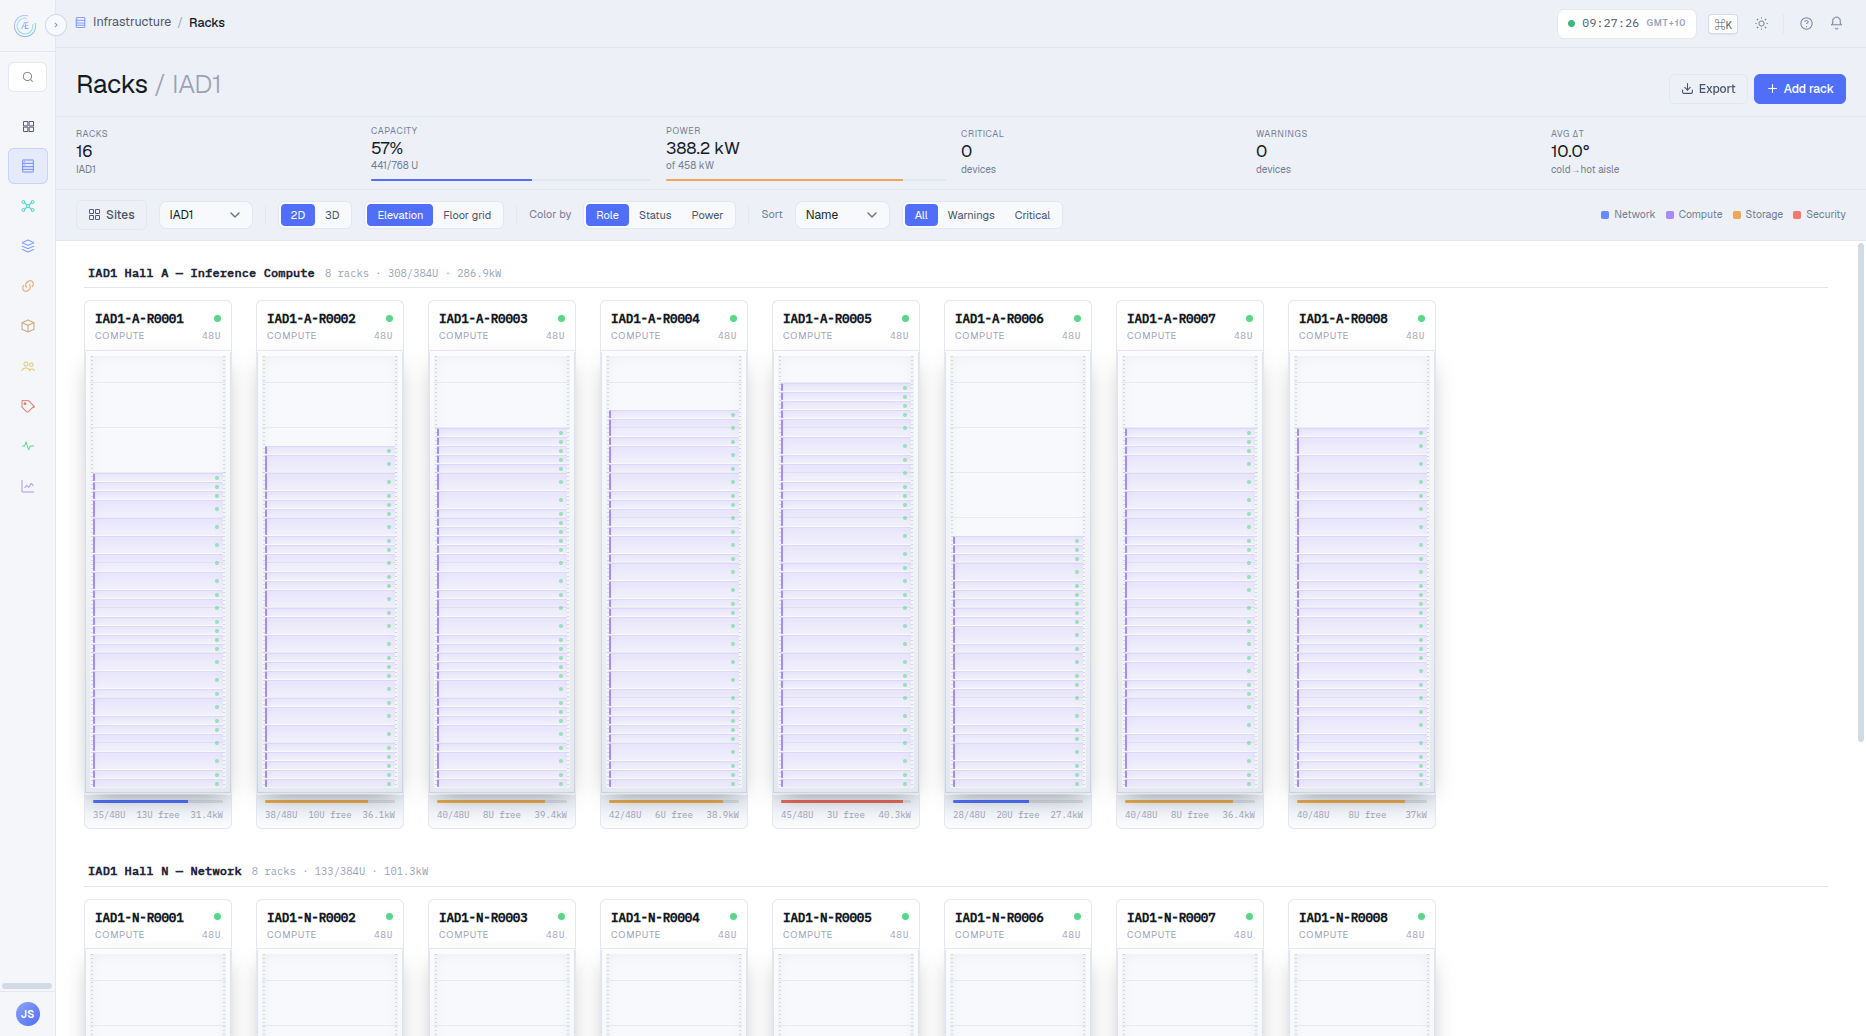Screen dimensions: 1866x1036
Task: Open the Sort by Name dropdown
Action: pyautogui.click(x=841, y=215)
